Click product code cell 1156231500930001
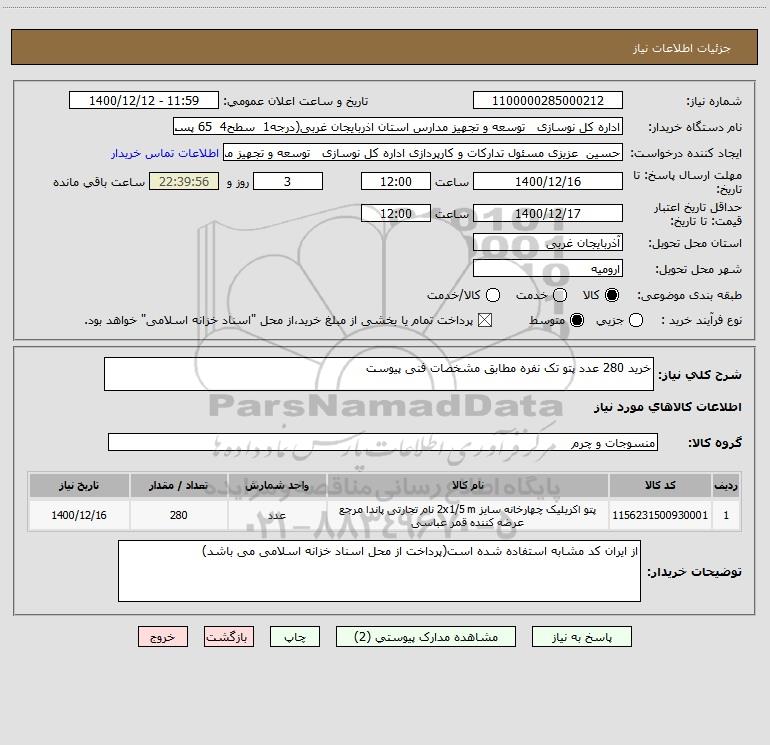Image resolution: width=770 pixels, height=745 pixels. point(660,515)
